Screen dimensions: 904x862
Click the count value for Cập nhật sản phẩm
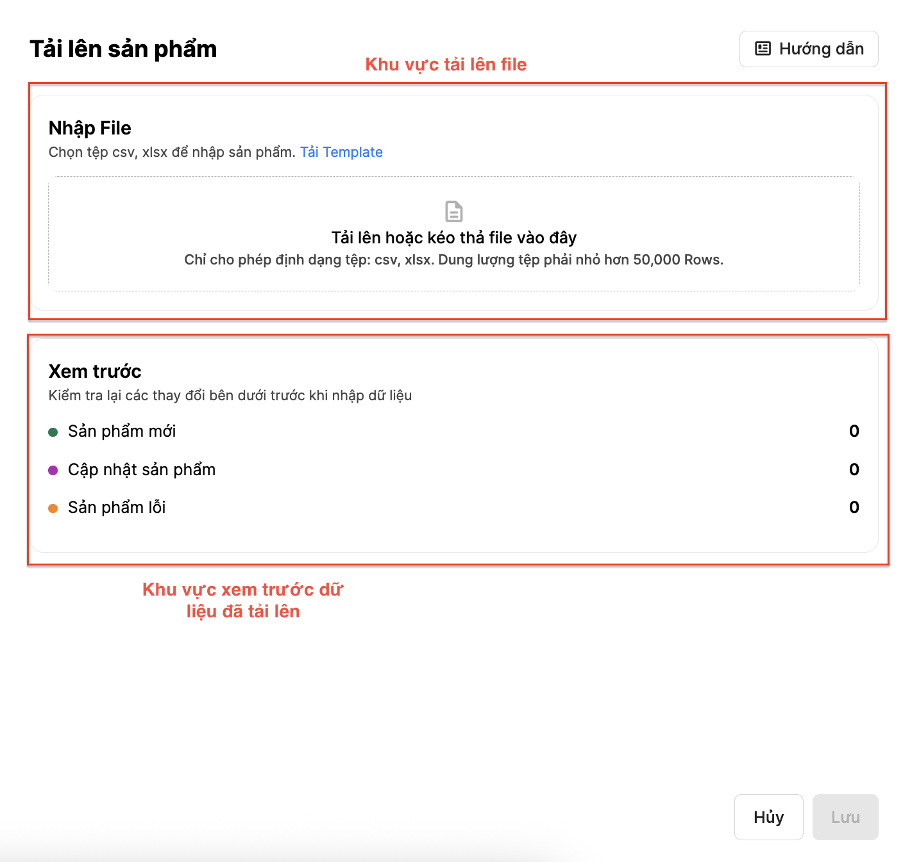pos(854,469)
